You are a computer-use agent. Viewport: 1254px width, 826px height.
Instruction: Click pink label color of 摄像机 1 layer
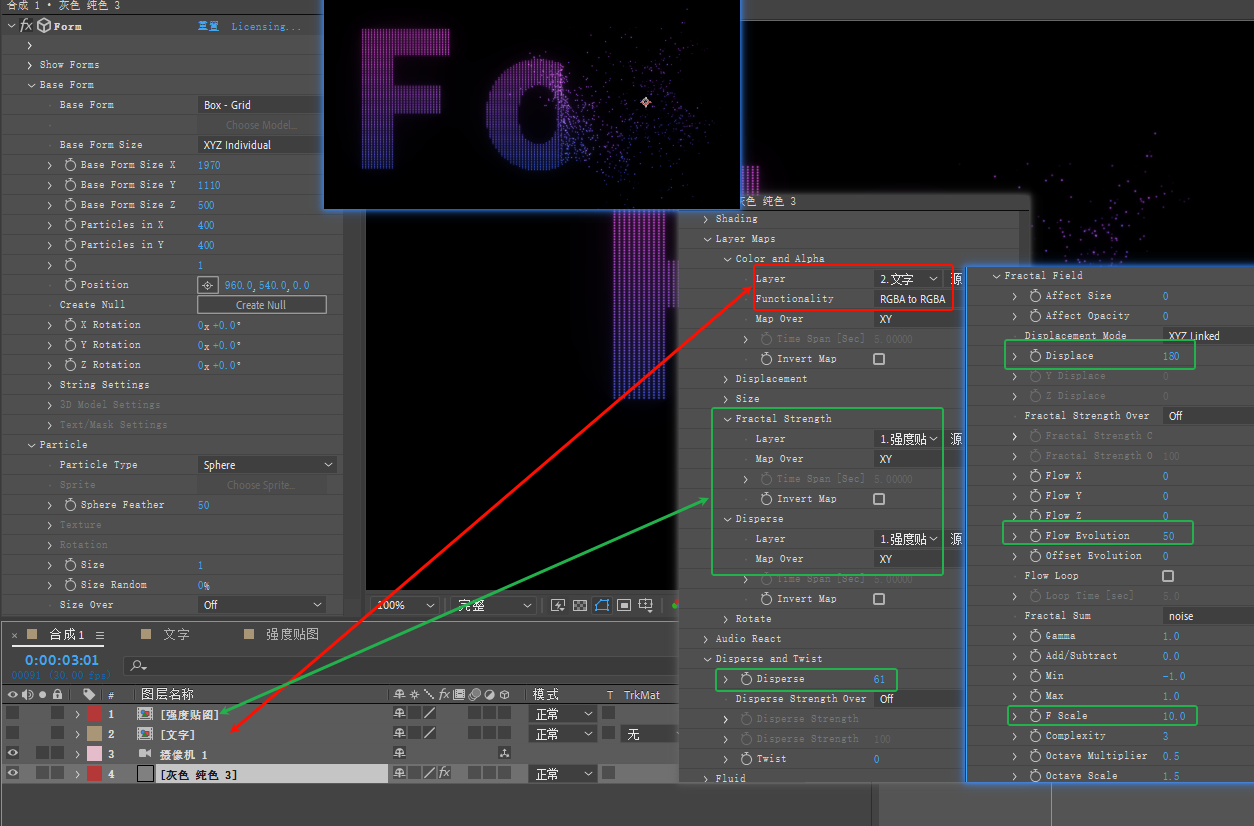click(x=94, y=754)
